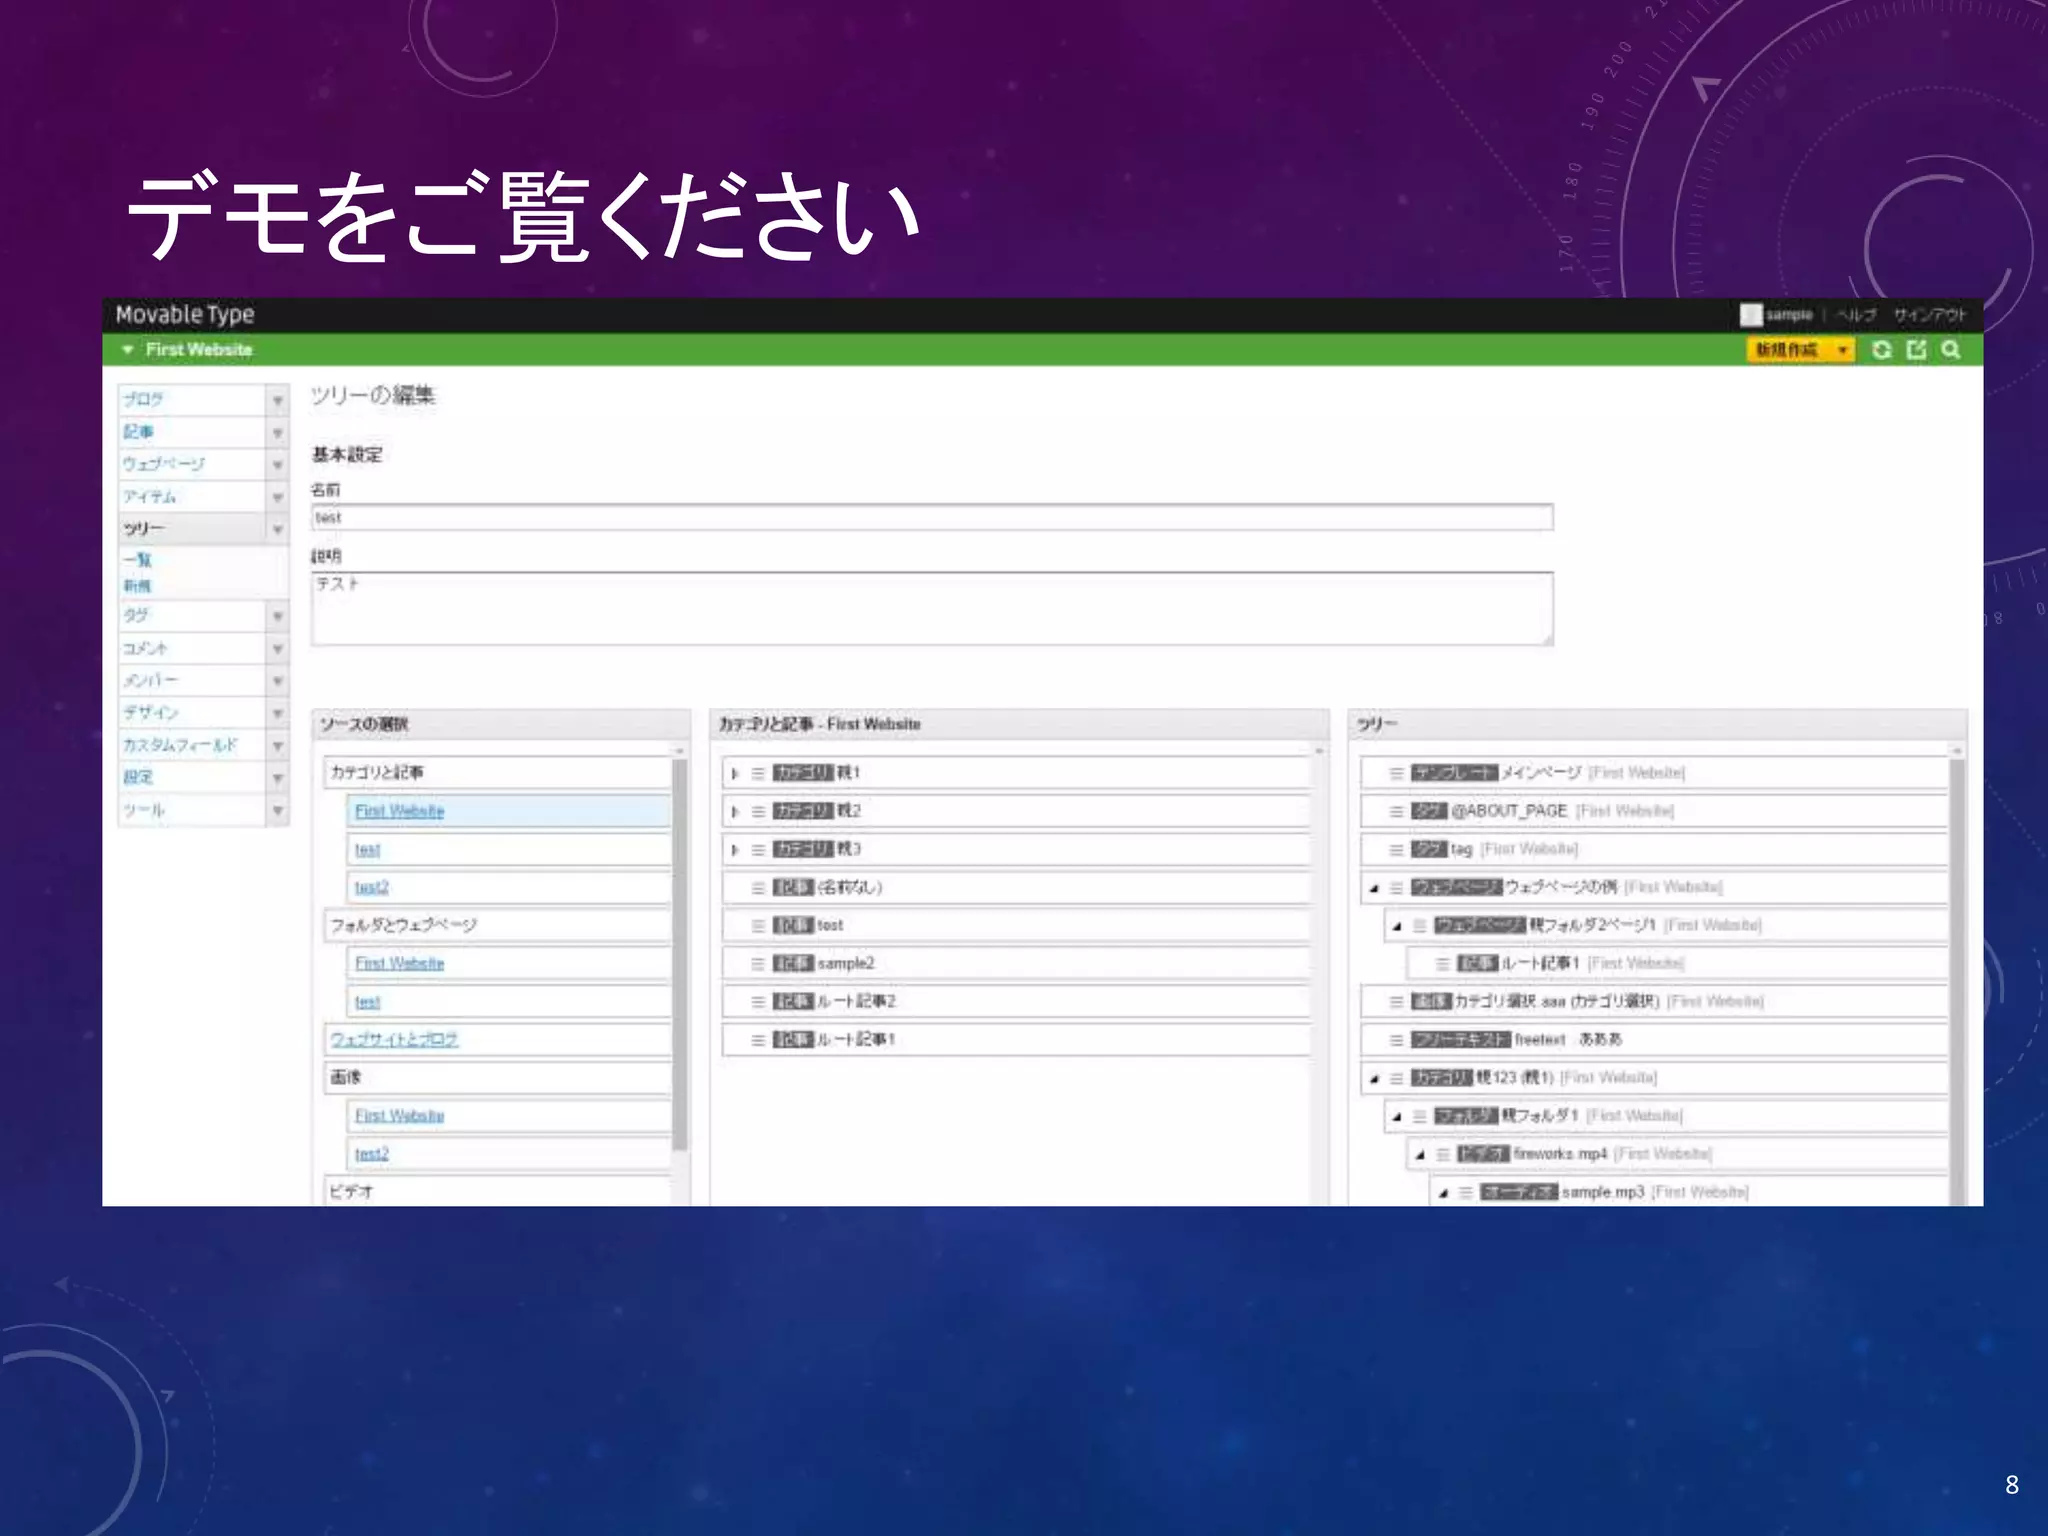Click the sample user avatar icon
The width and height of the screenshot is (2048, 1536).
coord(1750,315)
